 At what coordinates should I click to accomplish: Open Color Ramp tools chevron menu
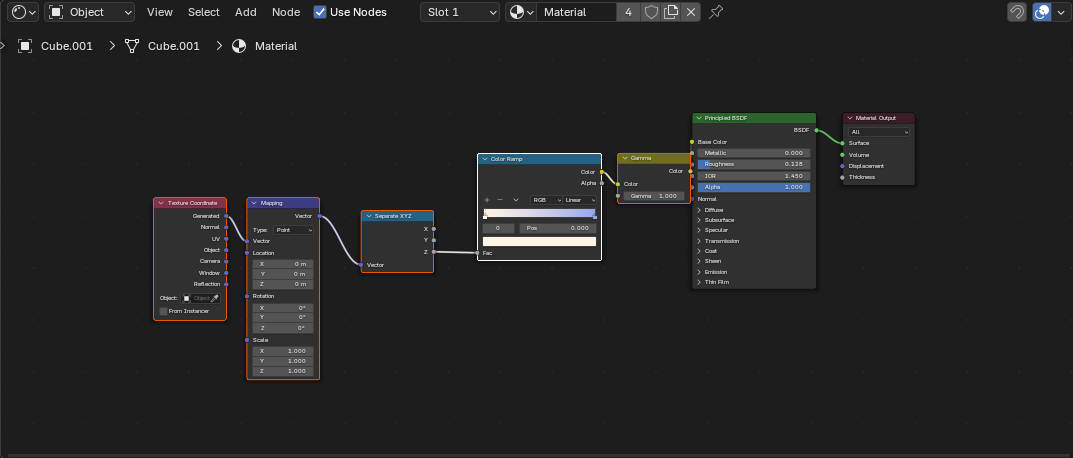[x=515, y=200]
